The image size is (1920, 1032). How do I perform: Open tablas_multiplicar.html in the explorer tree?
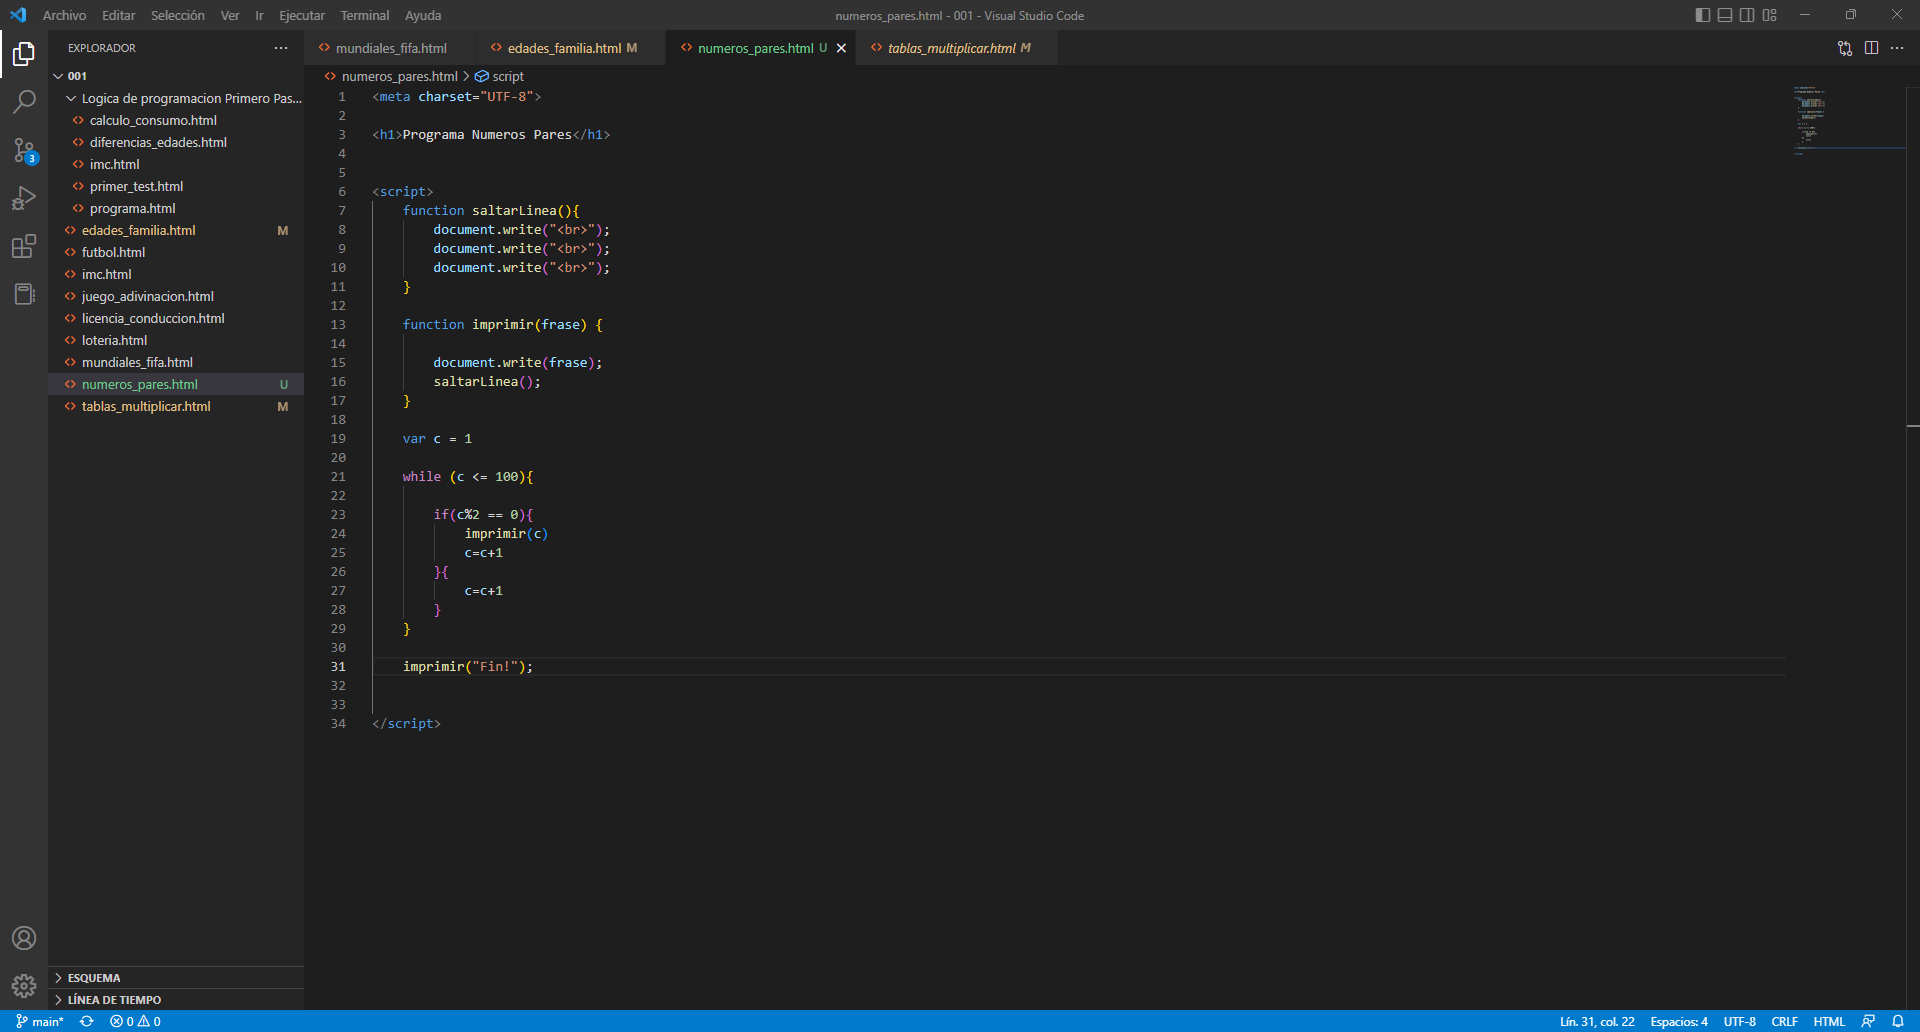[x=176, y=406]
